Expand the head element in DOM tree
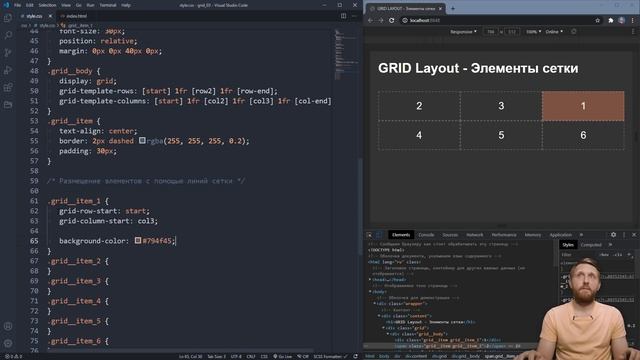The height and width of the screenshot is (360, 640). 370,280
